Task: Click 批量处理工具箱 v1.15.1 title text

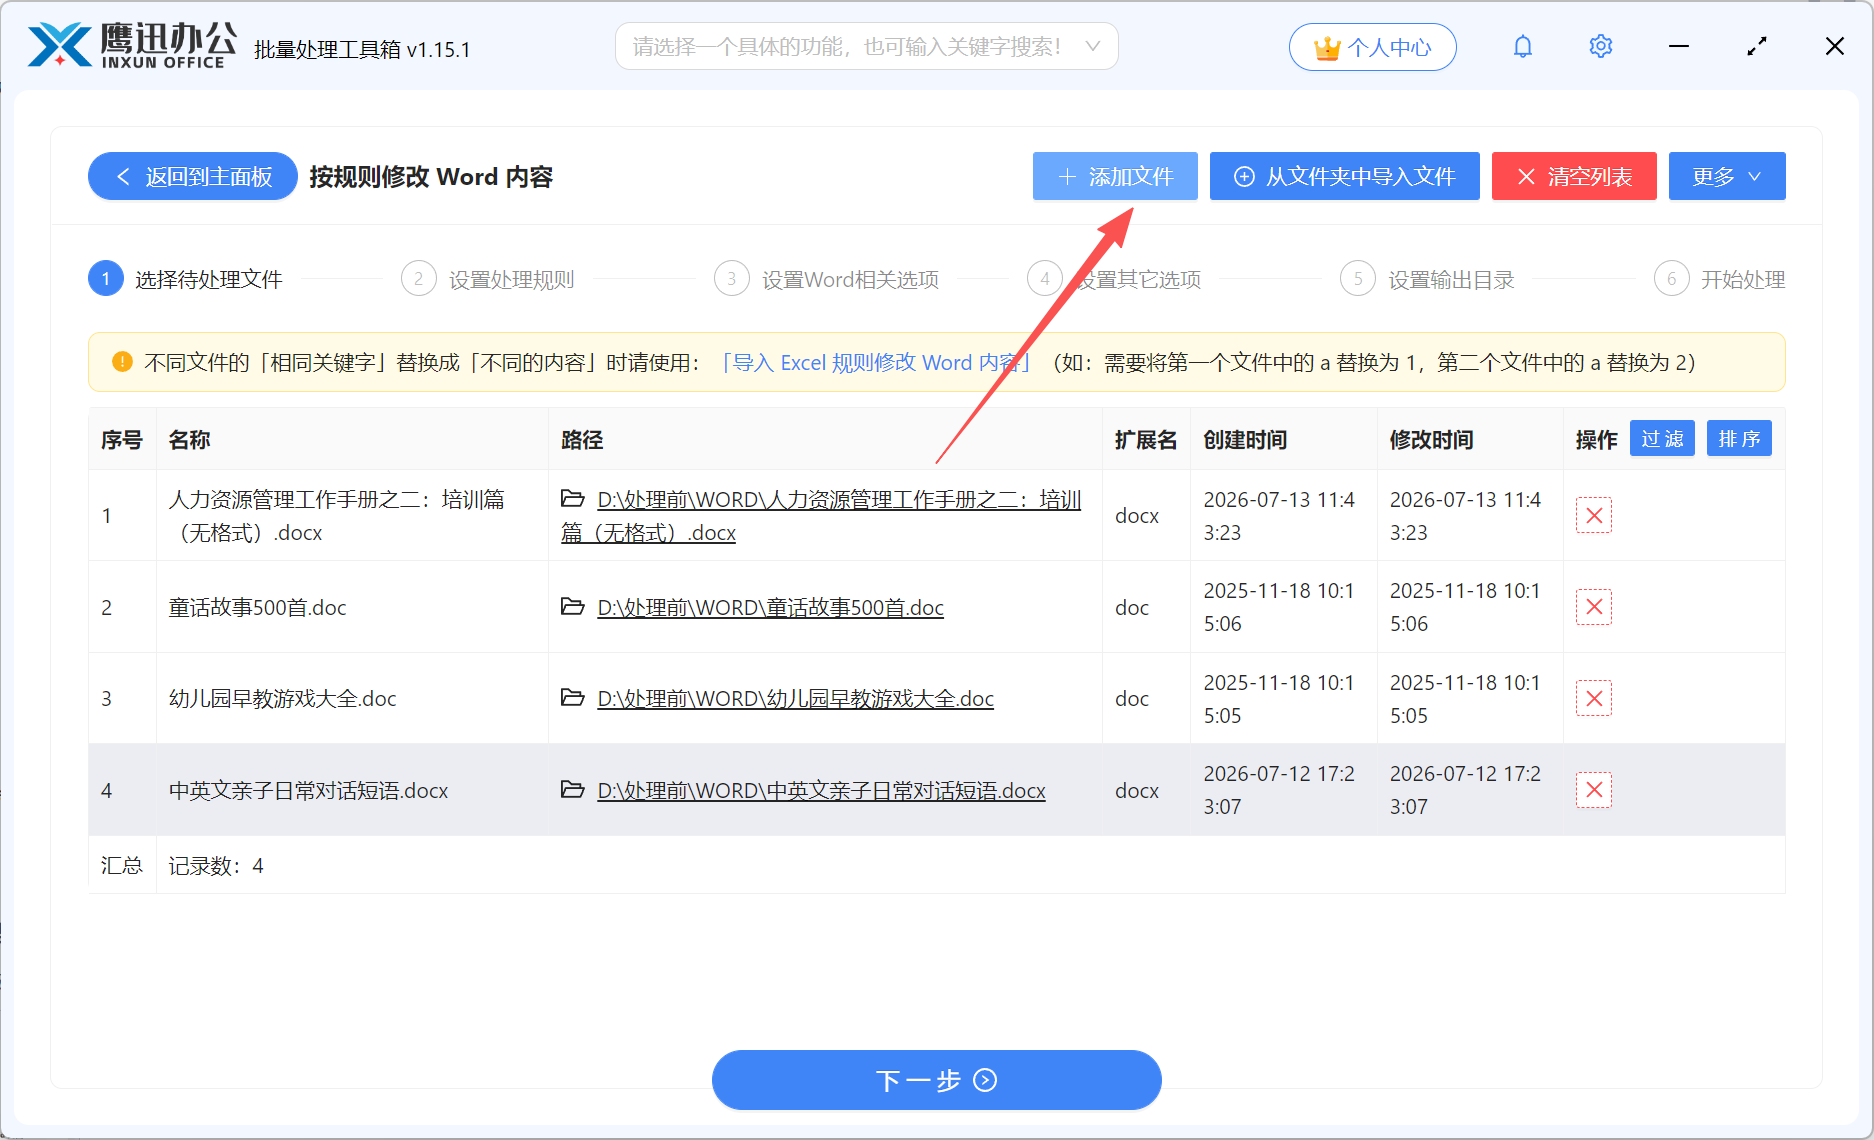Action: click(x=362, y=49)
